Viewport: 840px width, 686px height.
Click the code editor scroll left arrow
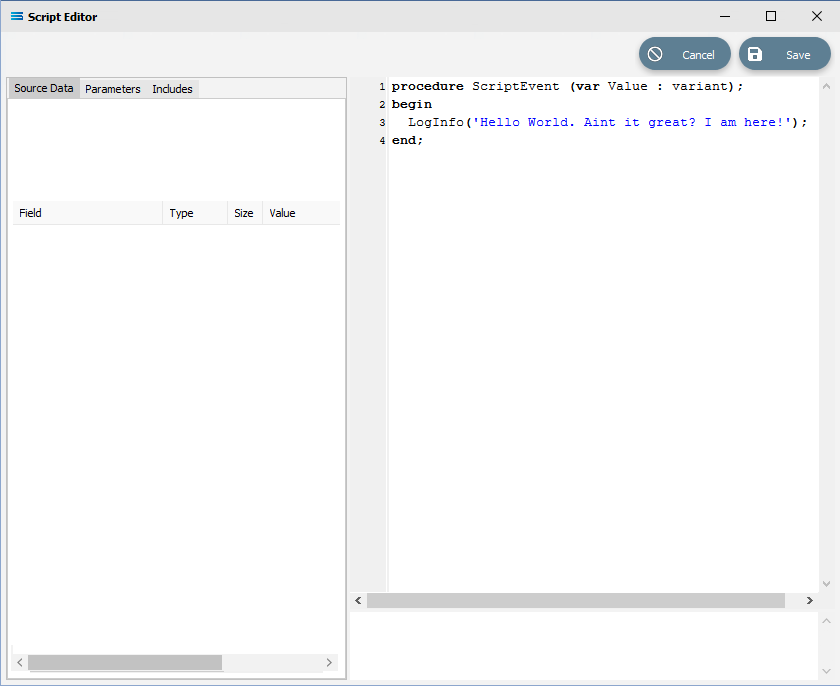(x=358, y=600)
